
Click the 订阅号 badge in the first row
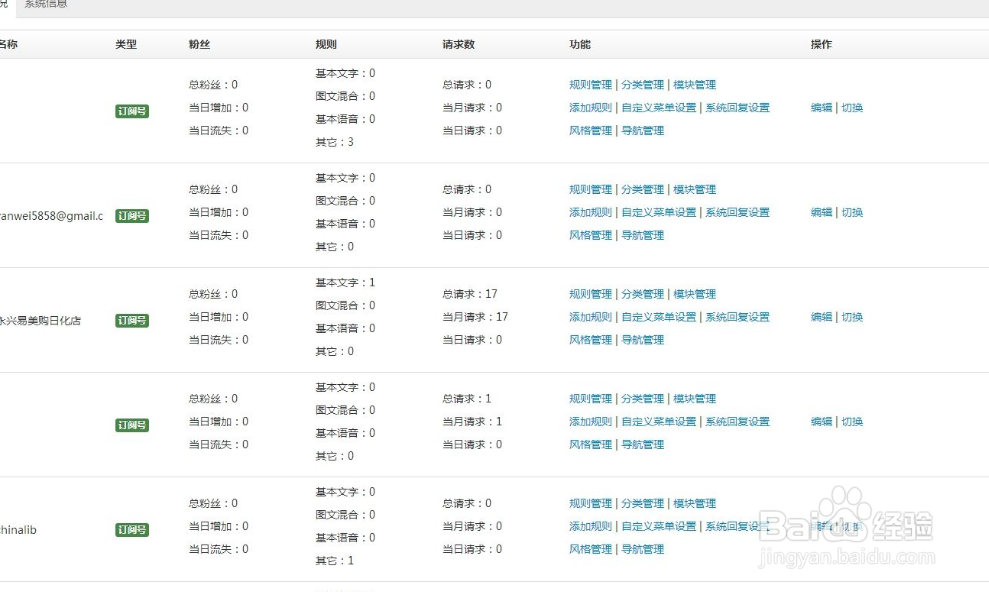click(131, 111)
